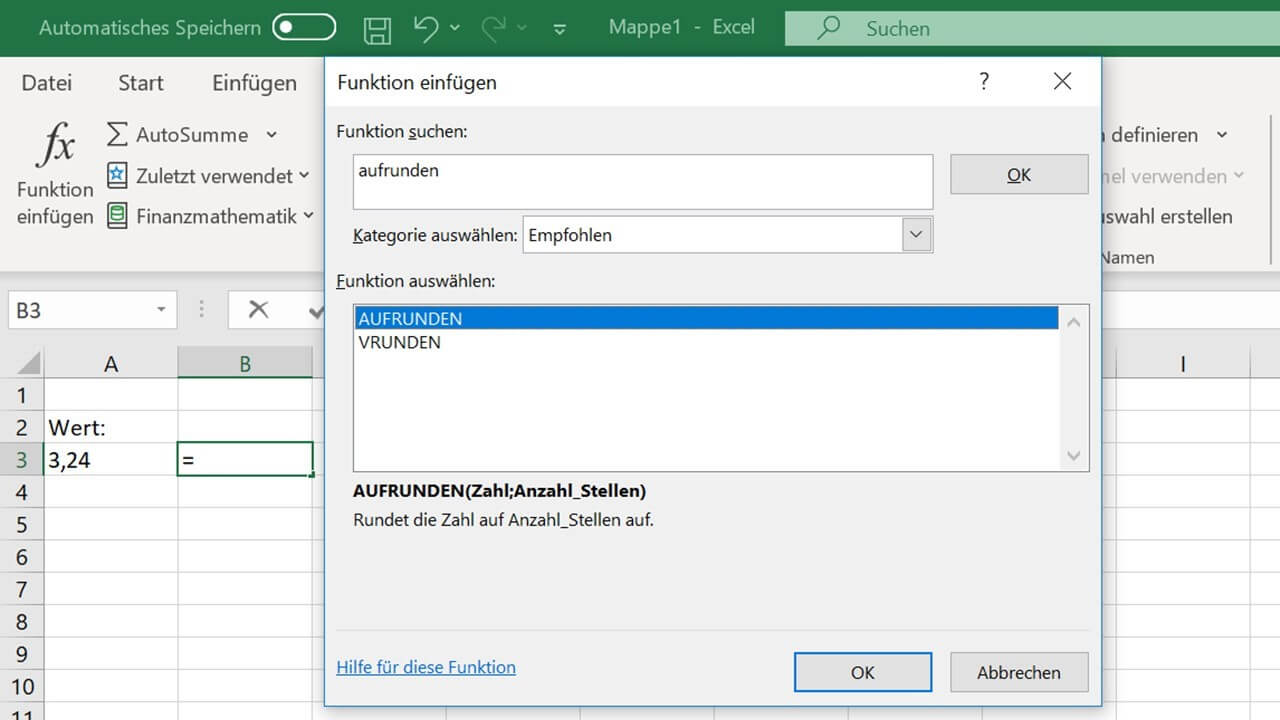The height and width of the screenshot is (720, 1280).
Task: Open the Undo history dropdown arrow
Action: tap(455, 28)
